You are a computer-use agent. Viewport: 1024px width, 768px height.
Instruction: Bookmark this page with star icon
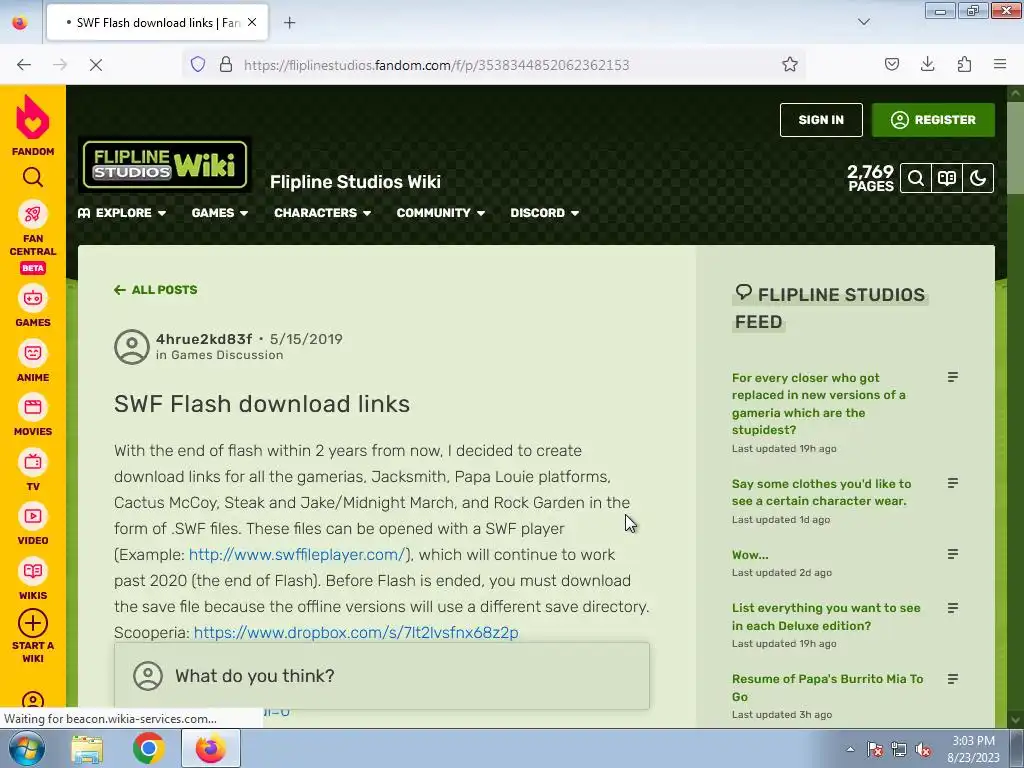point(790,65)
